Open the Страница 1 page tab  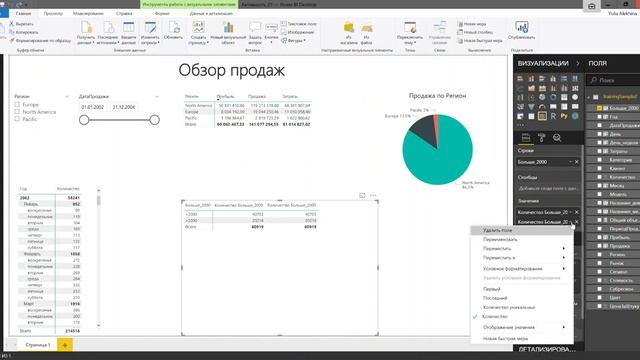(x=38, y=345)
